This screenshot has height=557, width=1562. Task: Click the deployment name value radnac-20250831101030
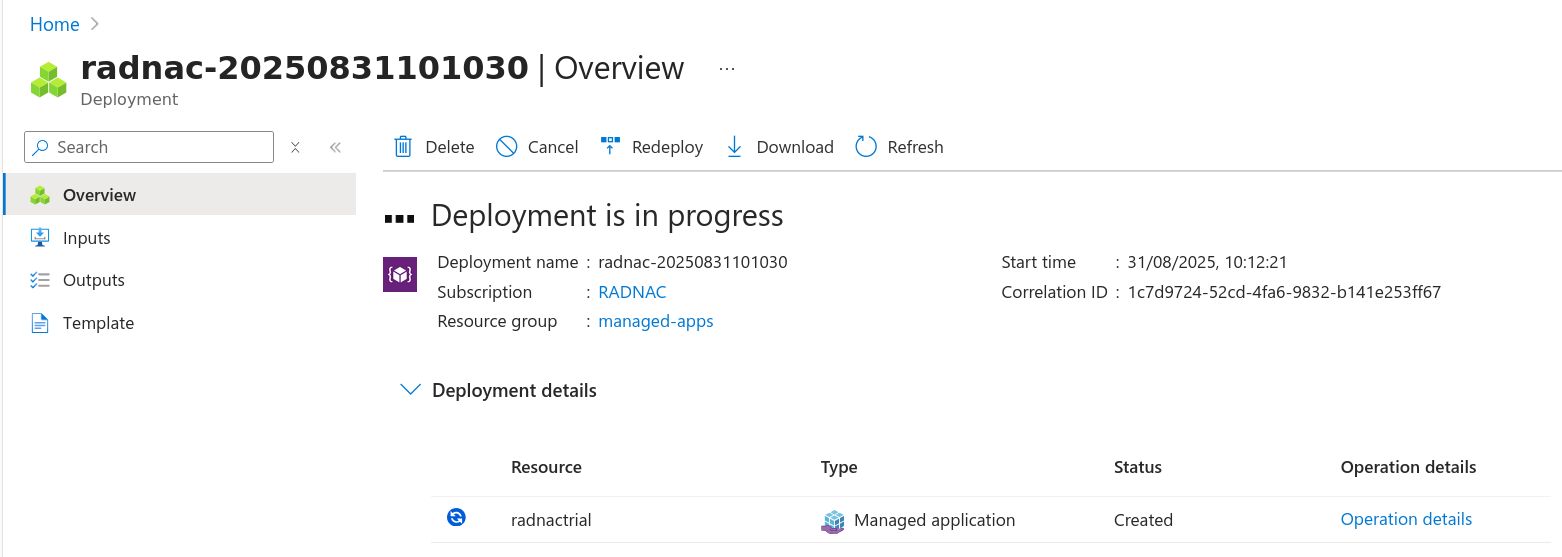click(x=693, y=262)
